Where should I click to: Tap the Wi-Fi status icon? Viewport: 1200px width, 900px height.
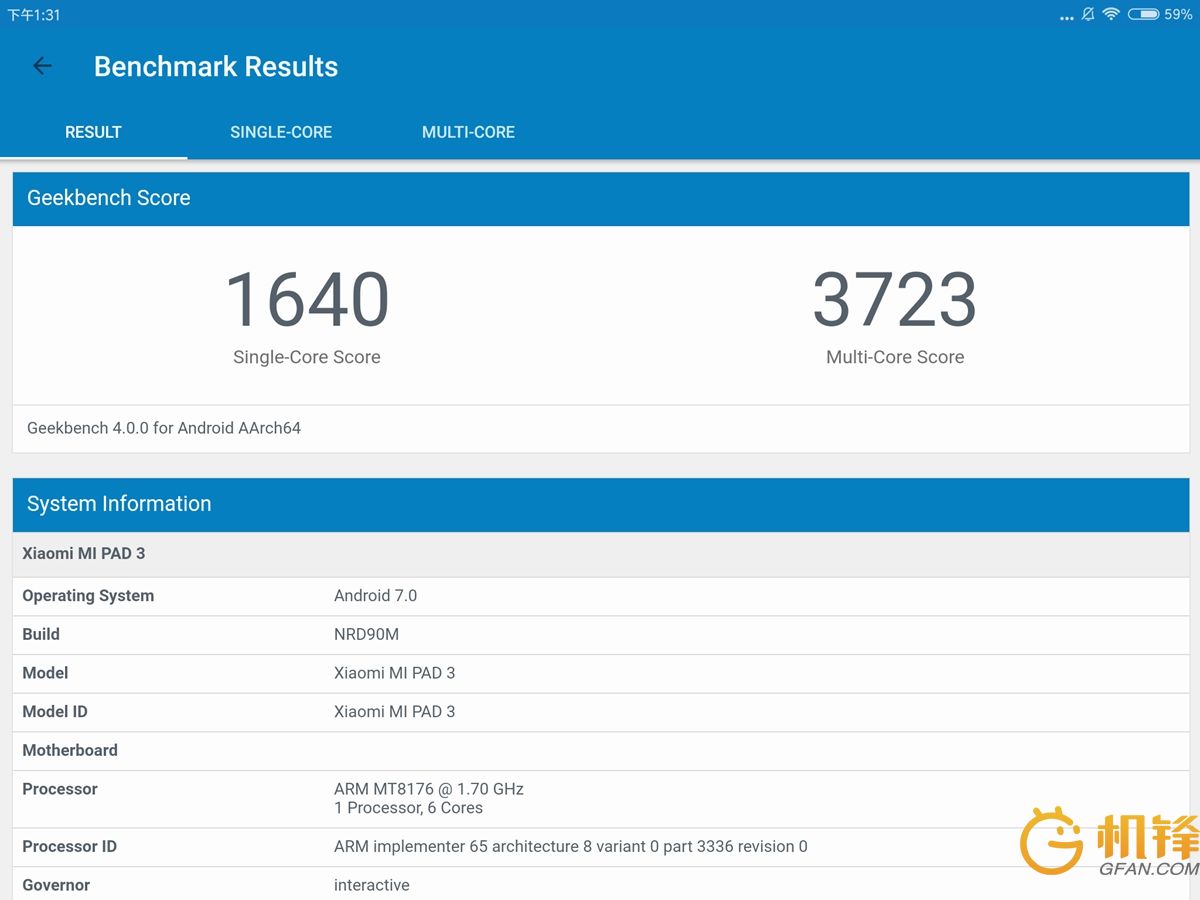point(1111,15)
